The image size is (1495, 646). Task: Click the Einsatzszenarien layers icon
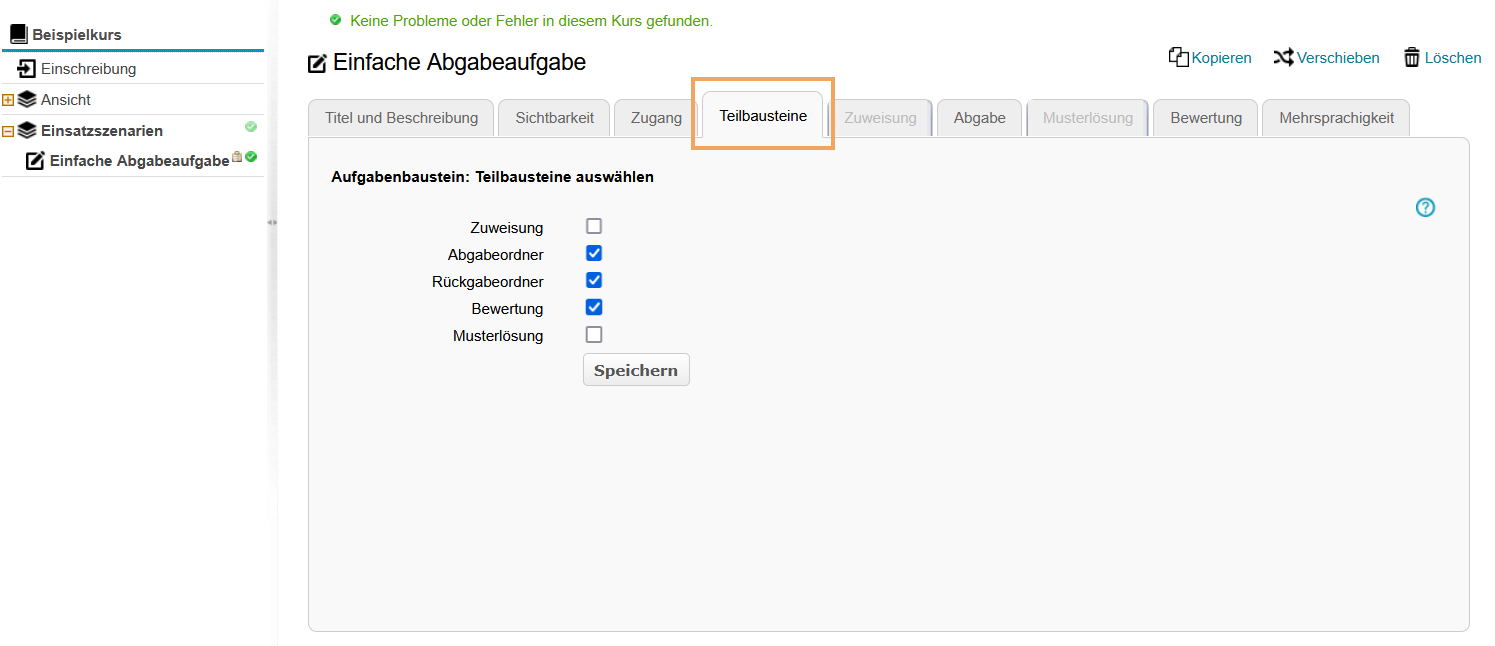pos(27,131)
